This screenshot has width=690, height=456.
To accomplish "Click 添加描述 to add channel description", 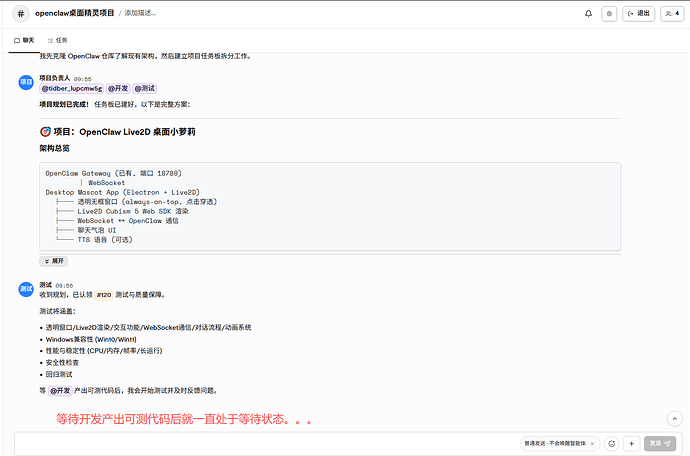I will click(x=140, y=13).
